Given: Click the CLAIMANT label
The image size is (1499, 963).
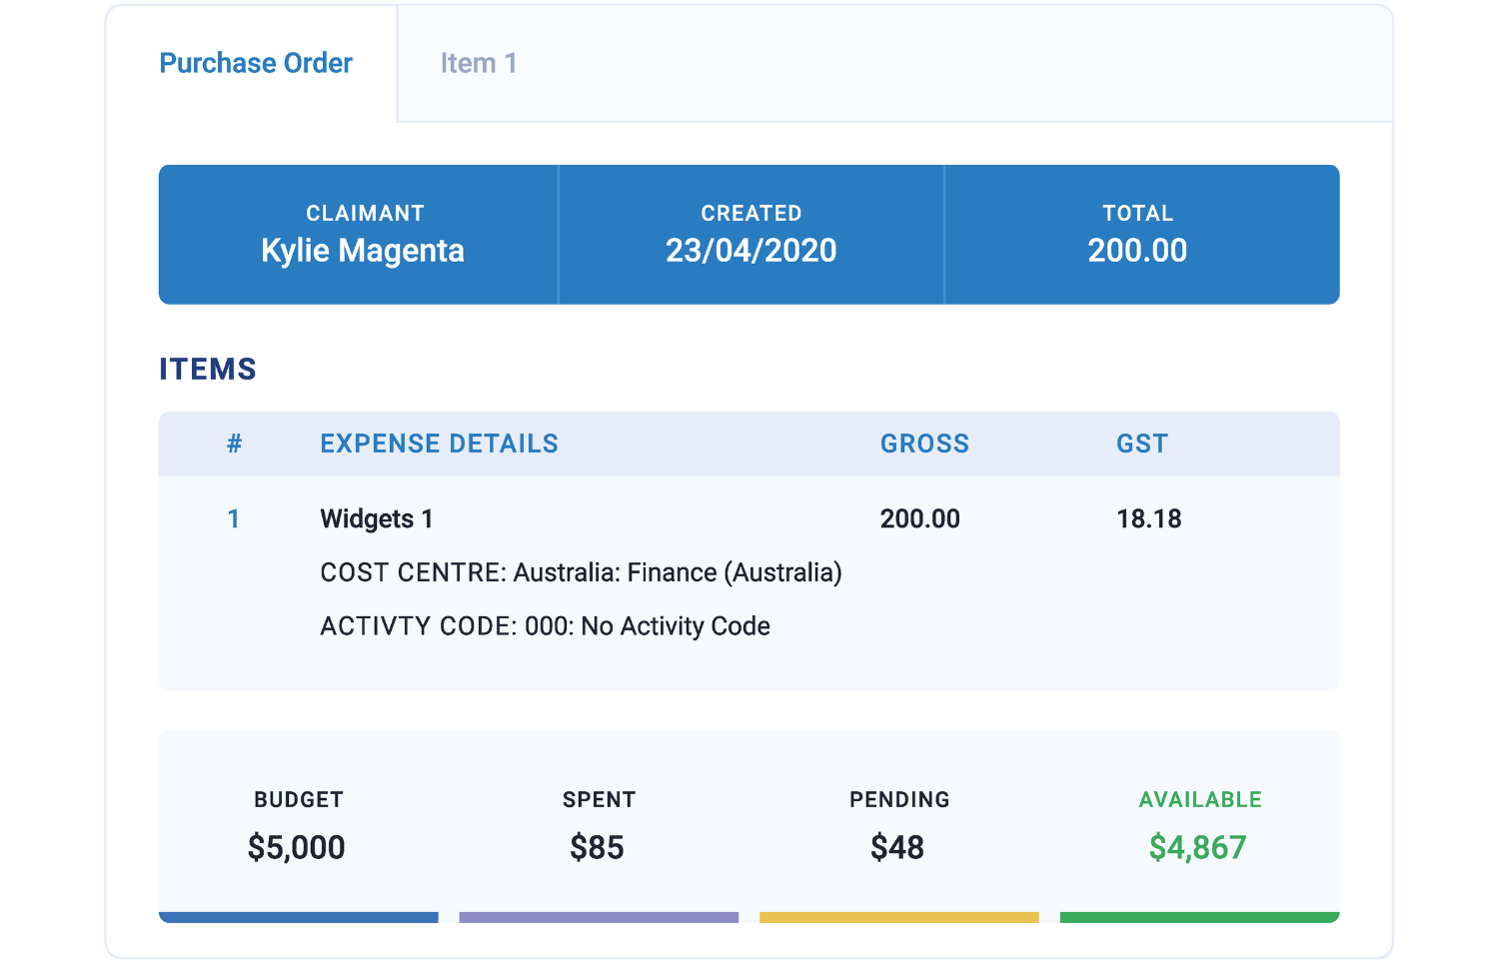Looking at the screenshot, I should coord(365,213).
